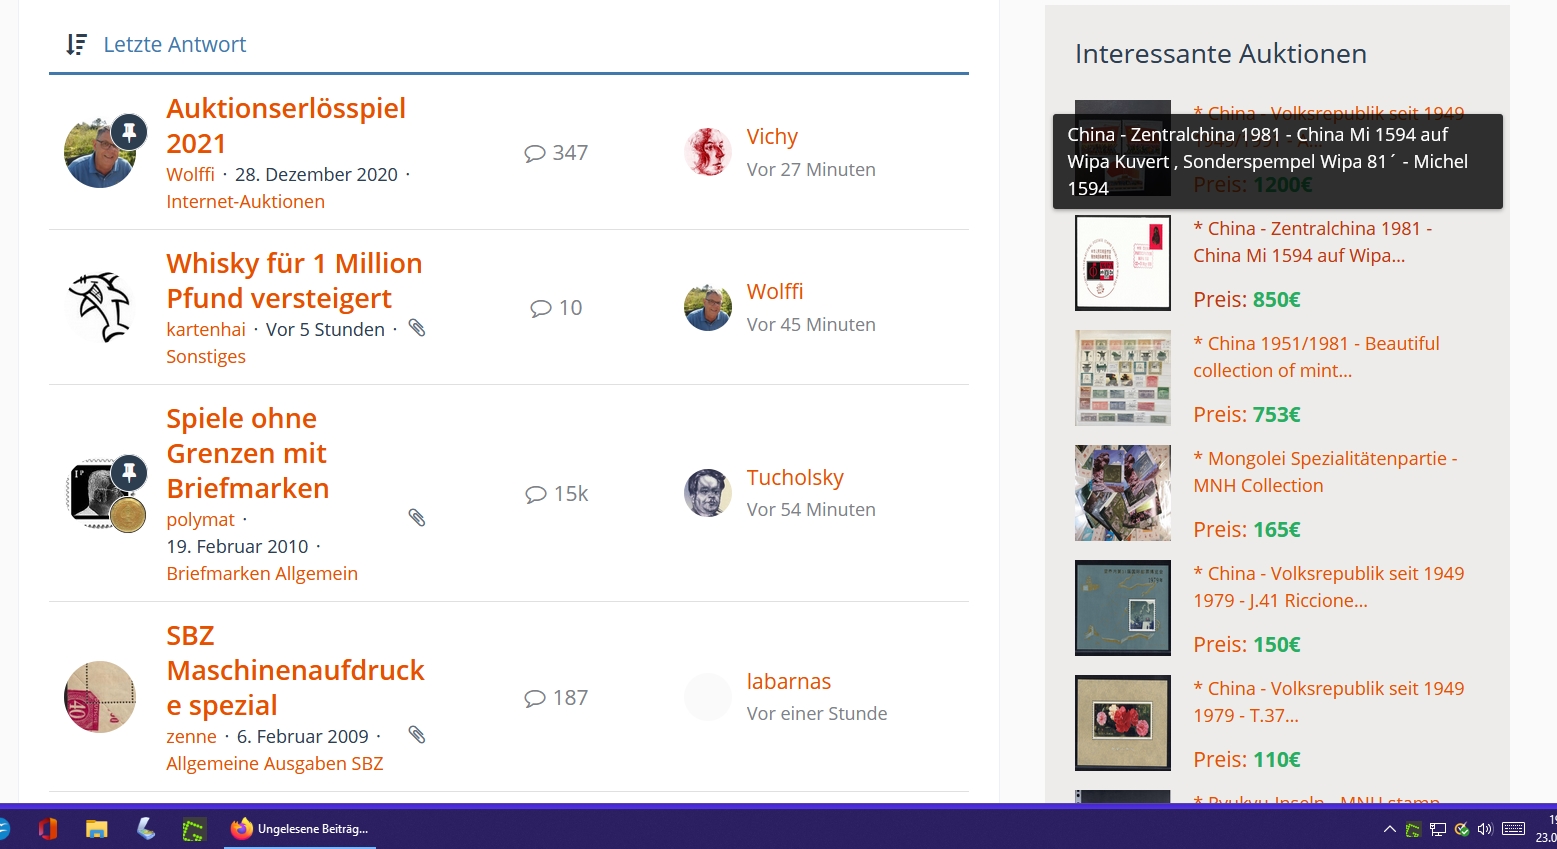Screen dimensions: 1557x849
Task: Open Tucholsky's user profile link
Action: (x=794, y=478)
